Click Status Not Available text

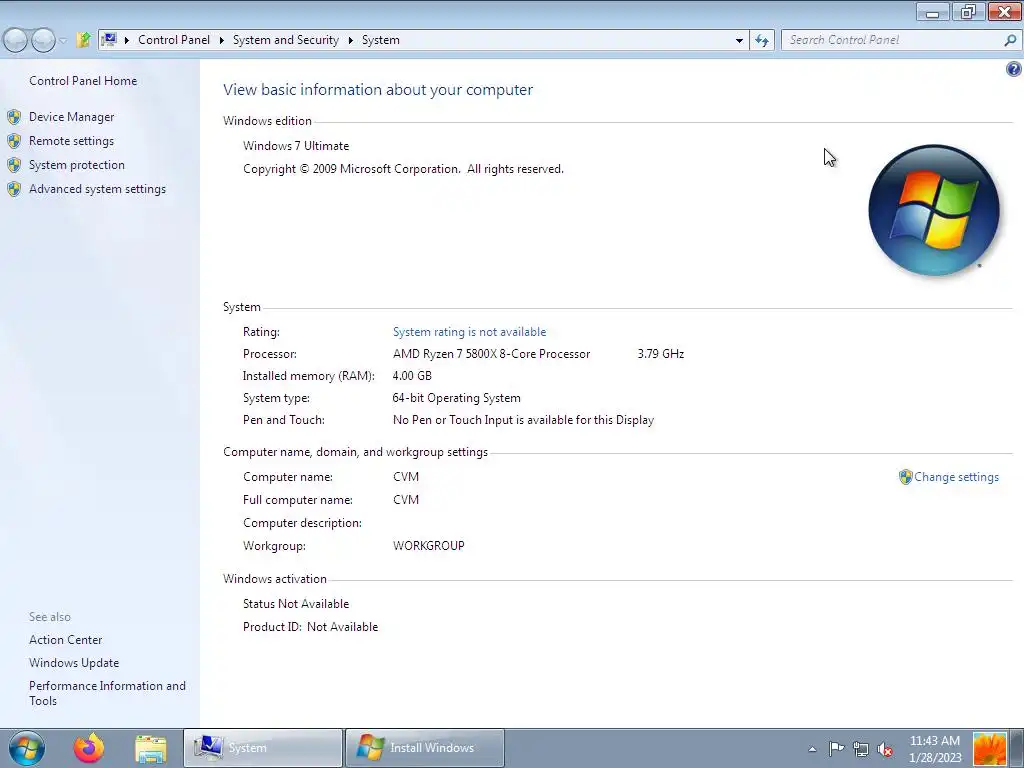tap(296, 604)
